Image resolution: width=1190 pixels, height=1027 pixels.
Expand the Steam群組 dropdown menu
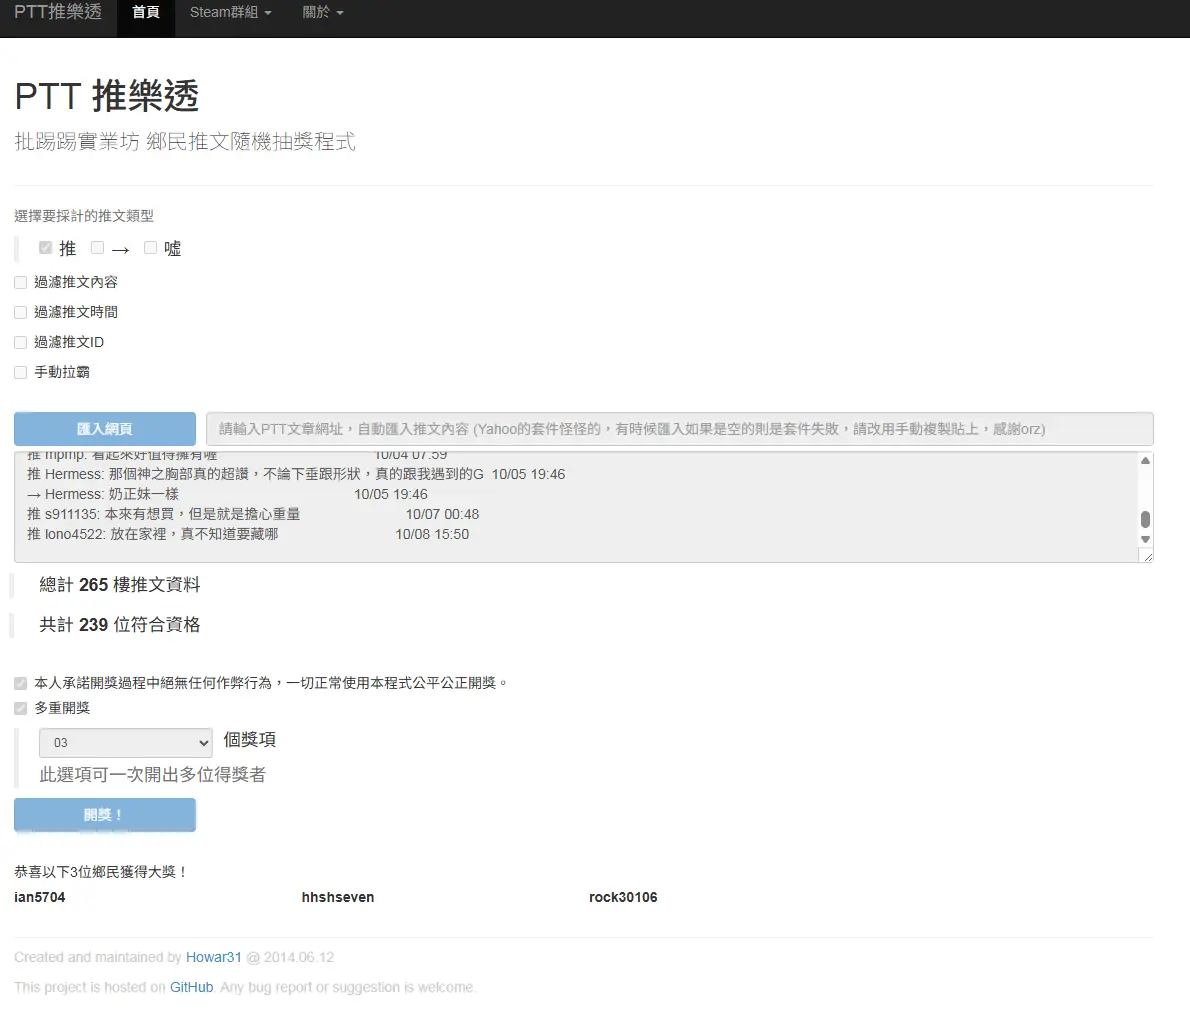point(230,13)
